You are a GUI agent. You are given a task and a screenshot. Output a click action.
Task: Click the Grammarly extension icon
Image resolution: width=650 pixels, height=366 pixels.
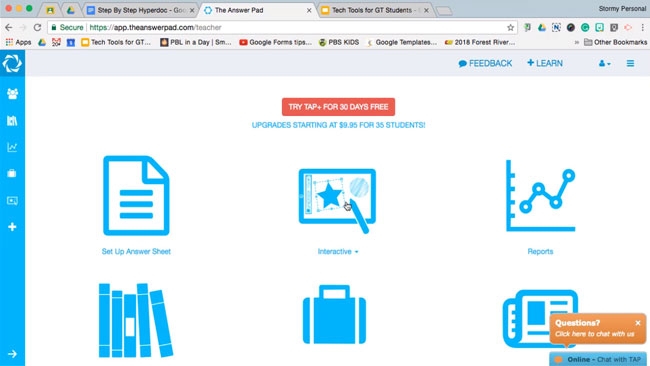coord(585,27)
